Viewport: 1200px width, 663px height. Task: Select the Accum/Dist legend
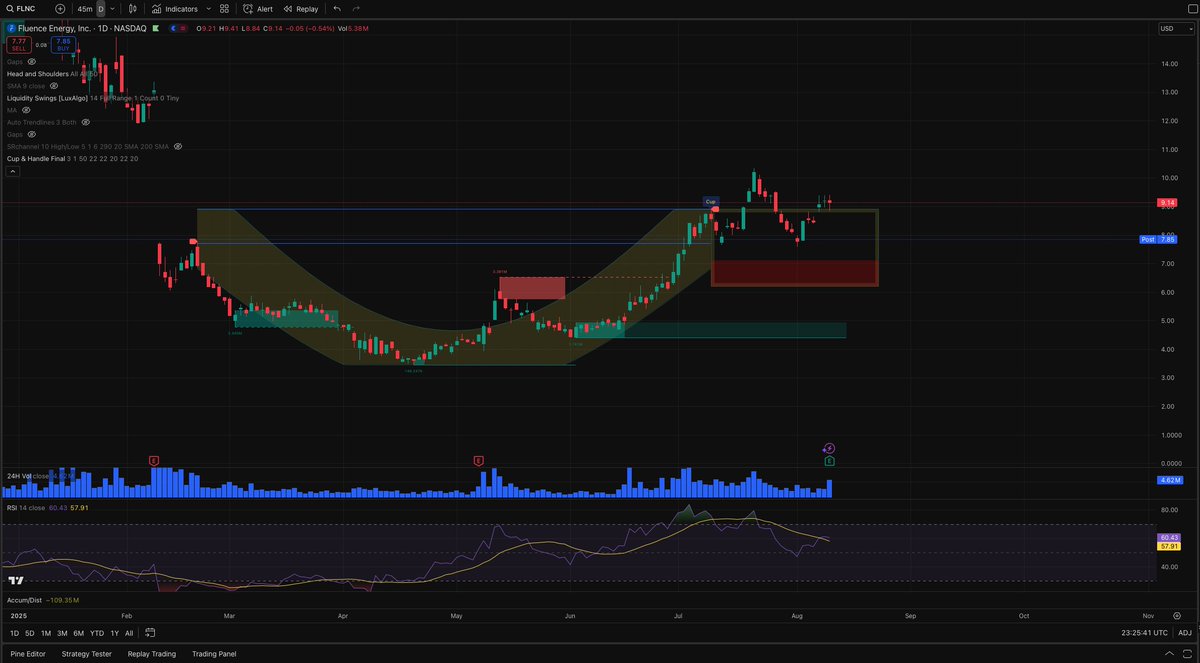[x=43, y=600]
